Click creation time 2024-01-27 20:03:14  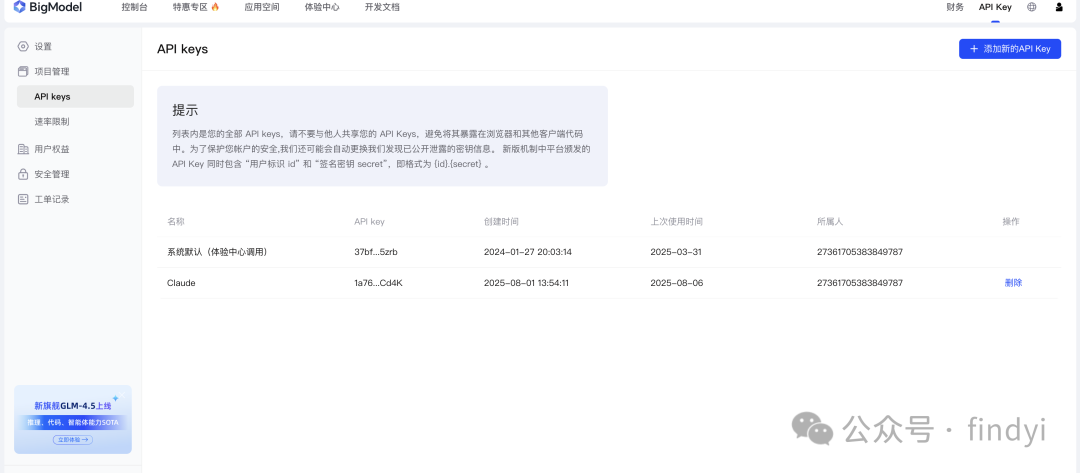click(x=528, y=252)
